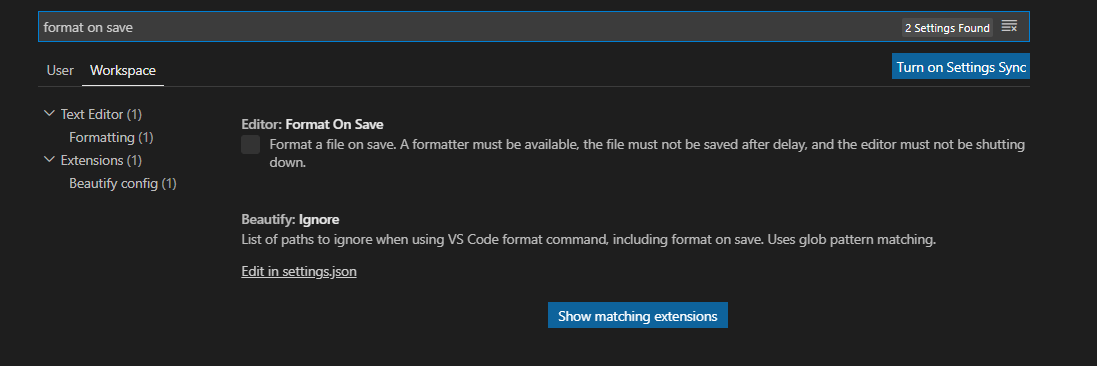Select Formatting (1) in settings tree
The image size is (1097, 366).
tap(111, 137)
